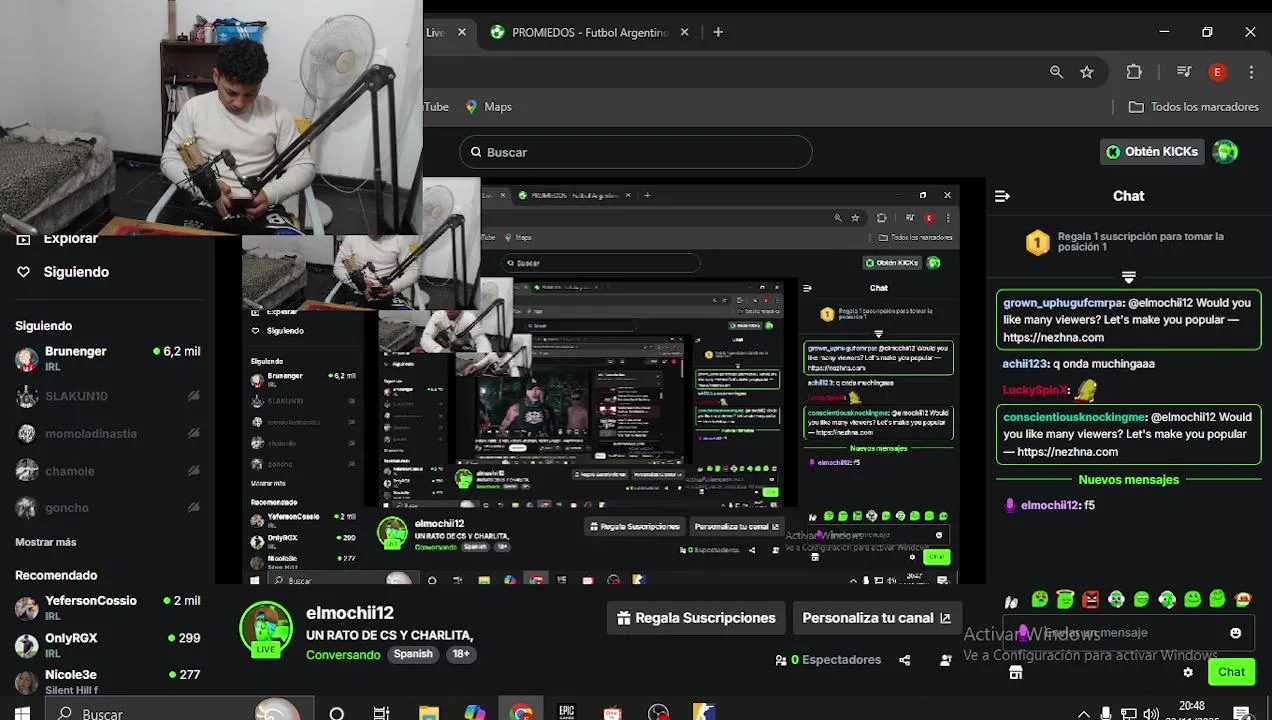
Task: Click the user icon next to share
Action: click(945, 660)
